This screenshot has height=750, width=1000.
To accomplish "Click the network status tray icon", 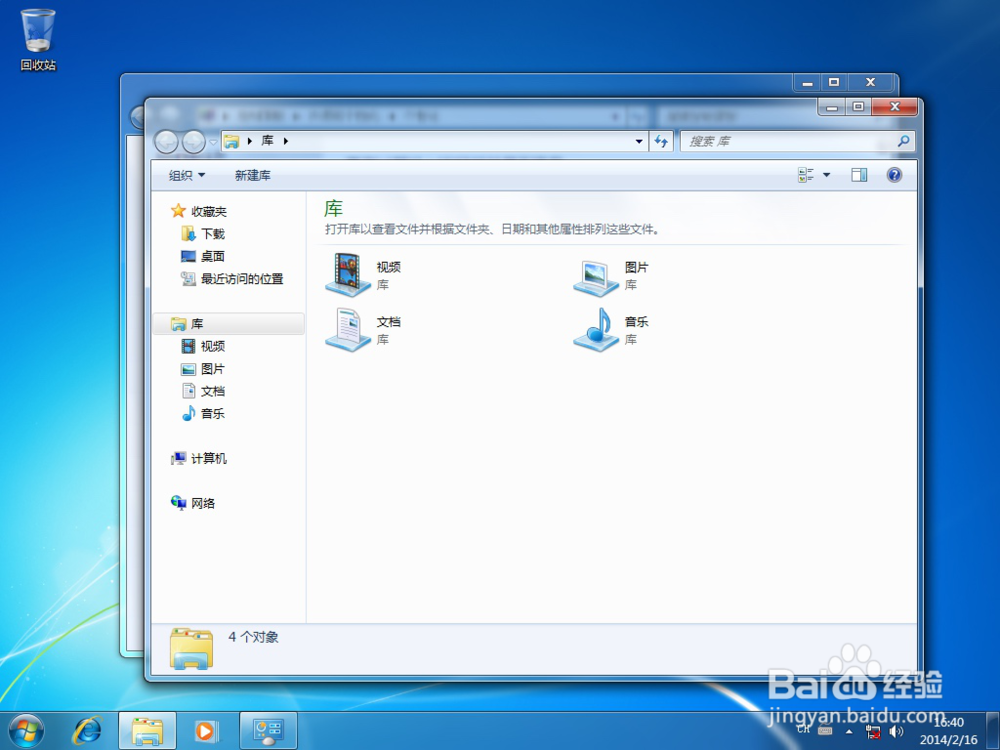I will [x=872, y=732].
